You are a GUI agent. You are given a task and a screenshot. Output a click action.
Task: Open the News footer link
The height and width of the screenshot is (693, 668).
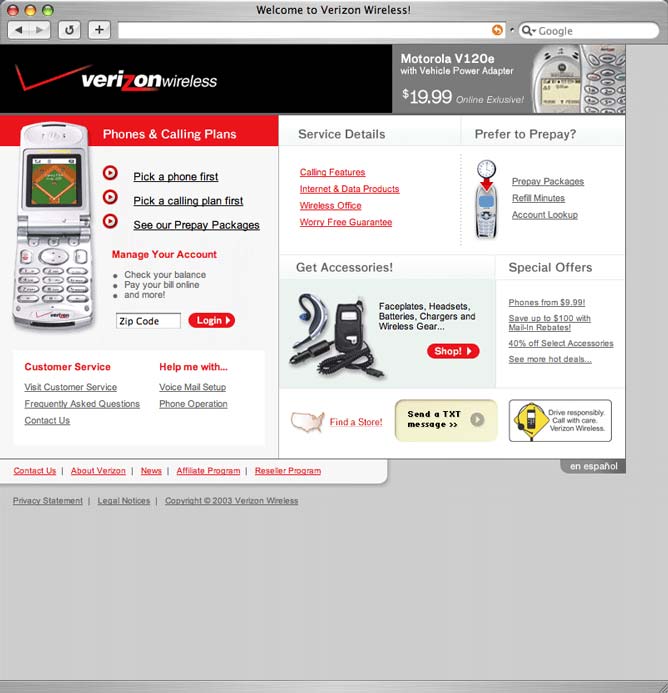click(151, 471)
